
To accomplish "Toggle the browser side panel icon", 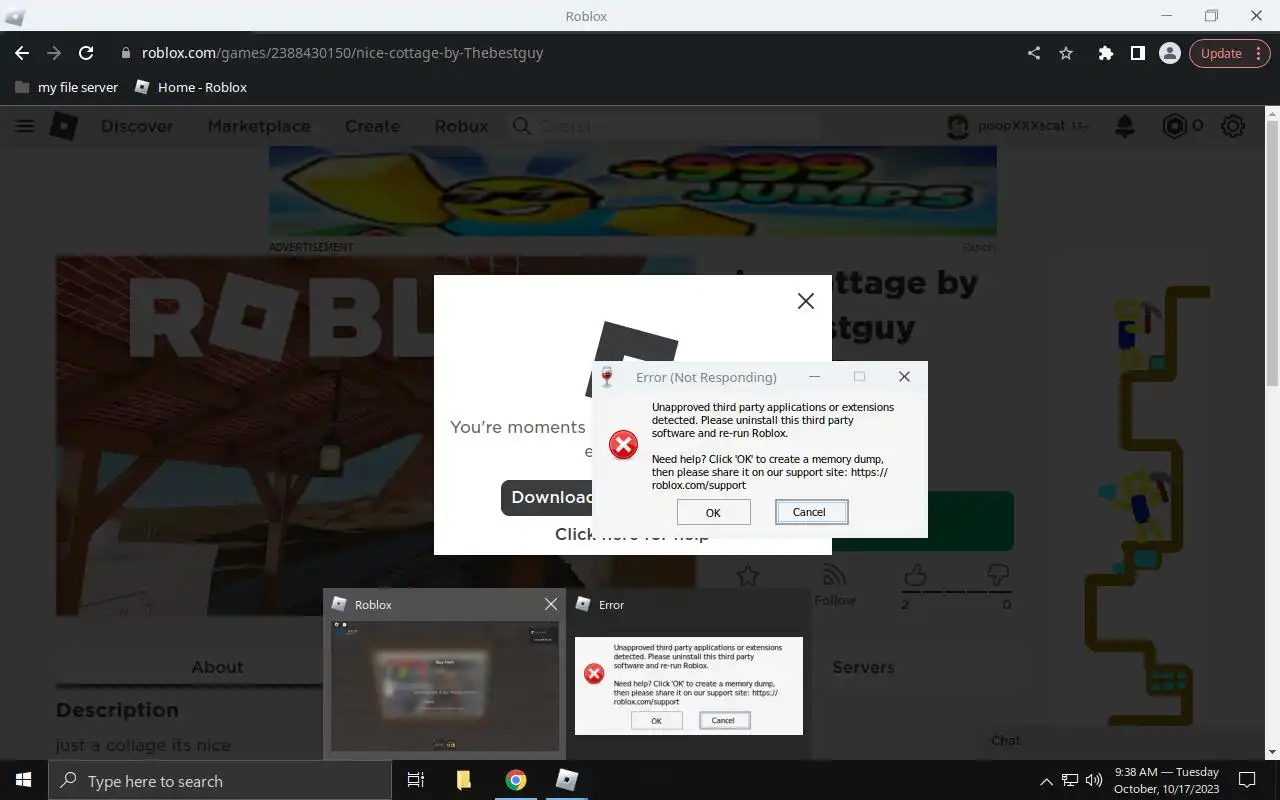I will [1137, 53].
